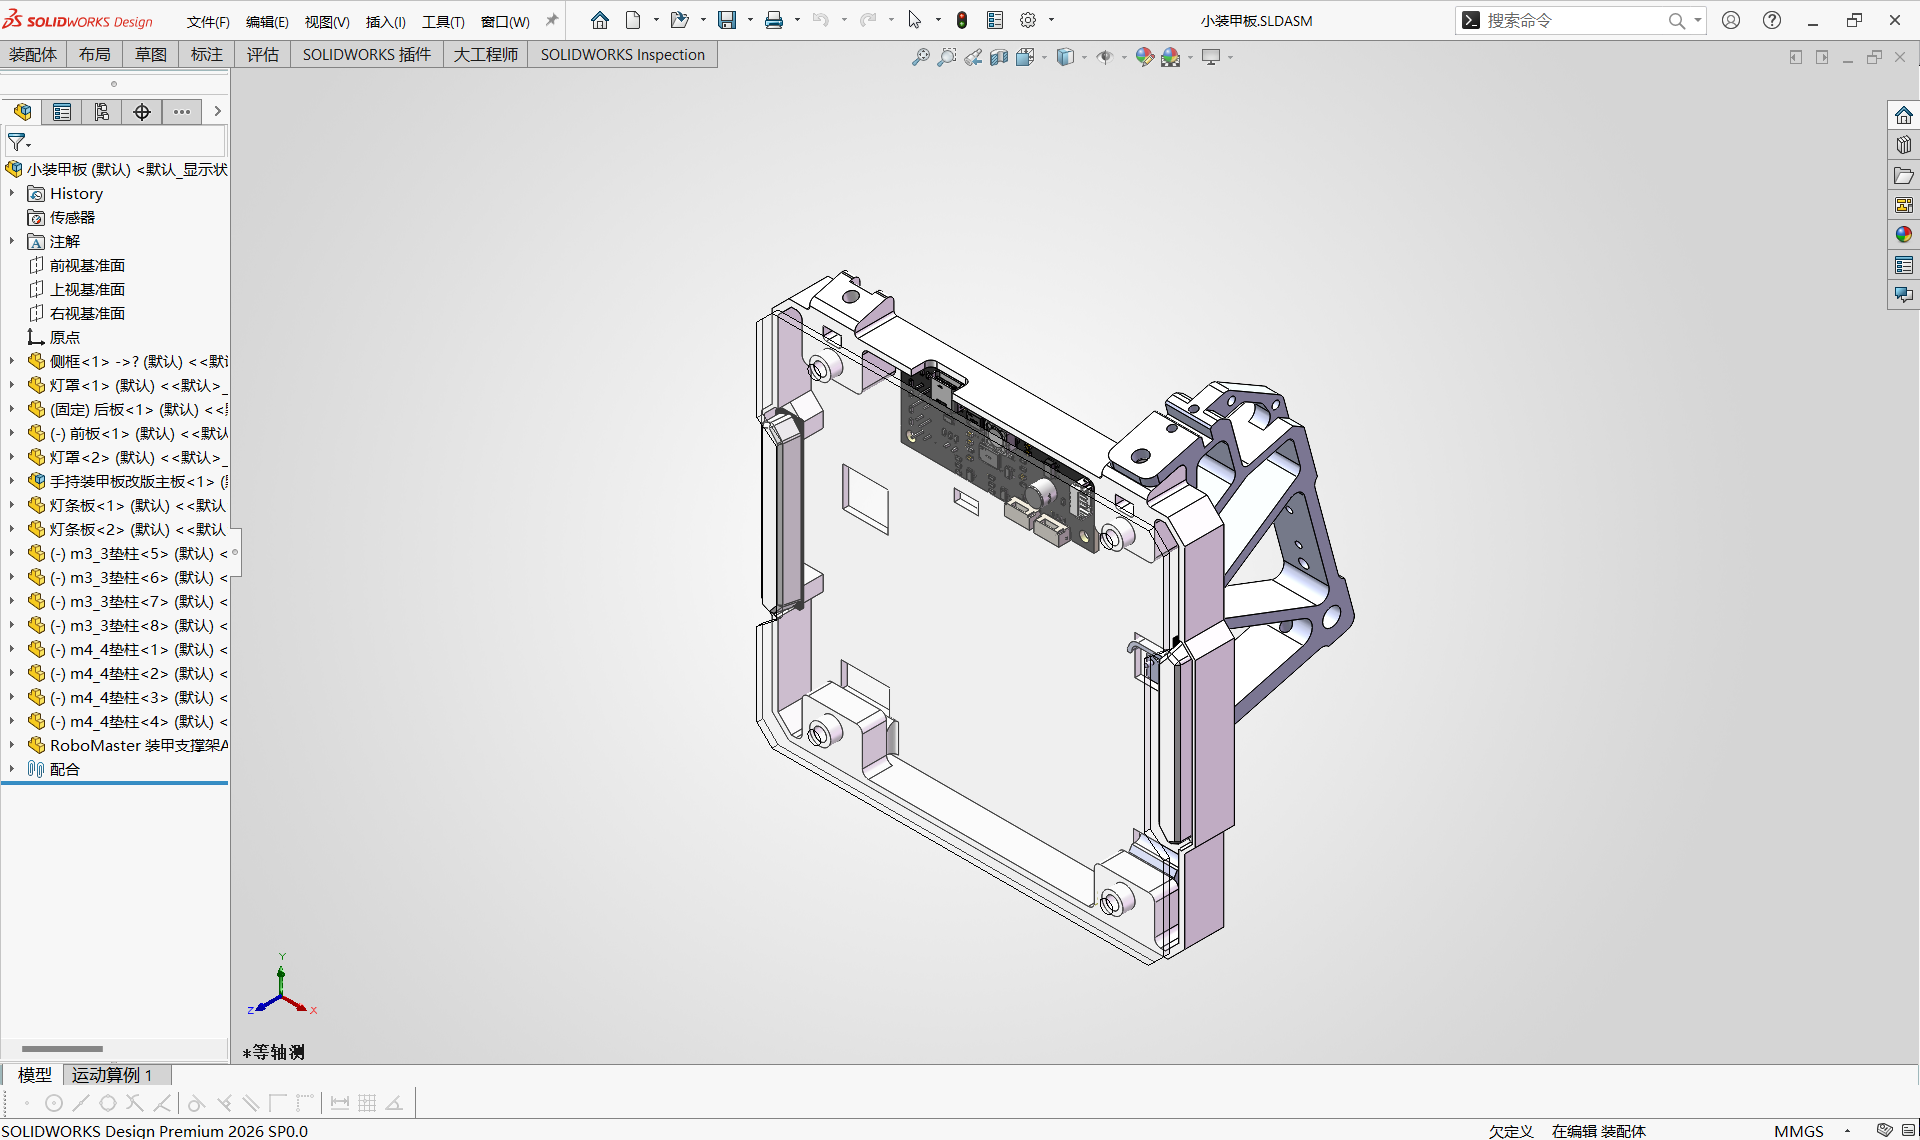The height and width of the screenshot is (1140, 1920).
Task: Open the display style dropdown arrow
Action: (x=1084, y=57)
